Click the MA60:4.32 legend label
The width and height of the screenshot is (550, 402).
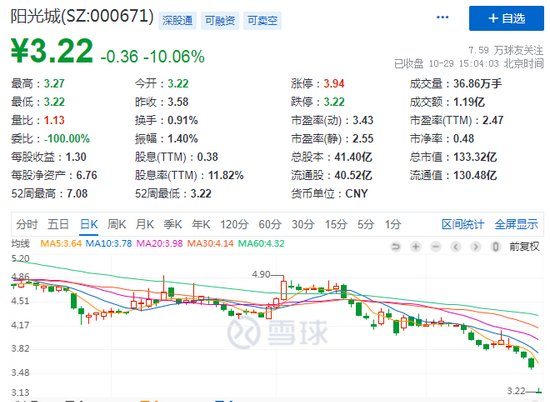[261, 243]
